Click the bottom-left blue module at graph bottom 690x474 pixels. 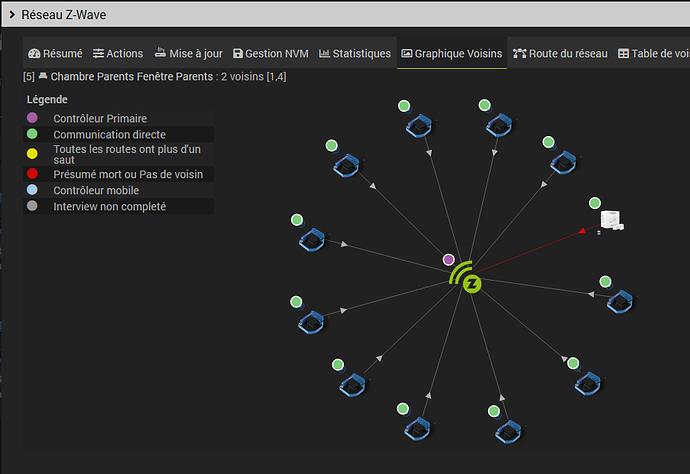point(418,429)
